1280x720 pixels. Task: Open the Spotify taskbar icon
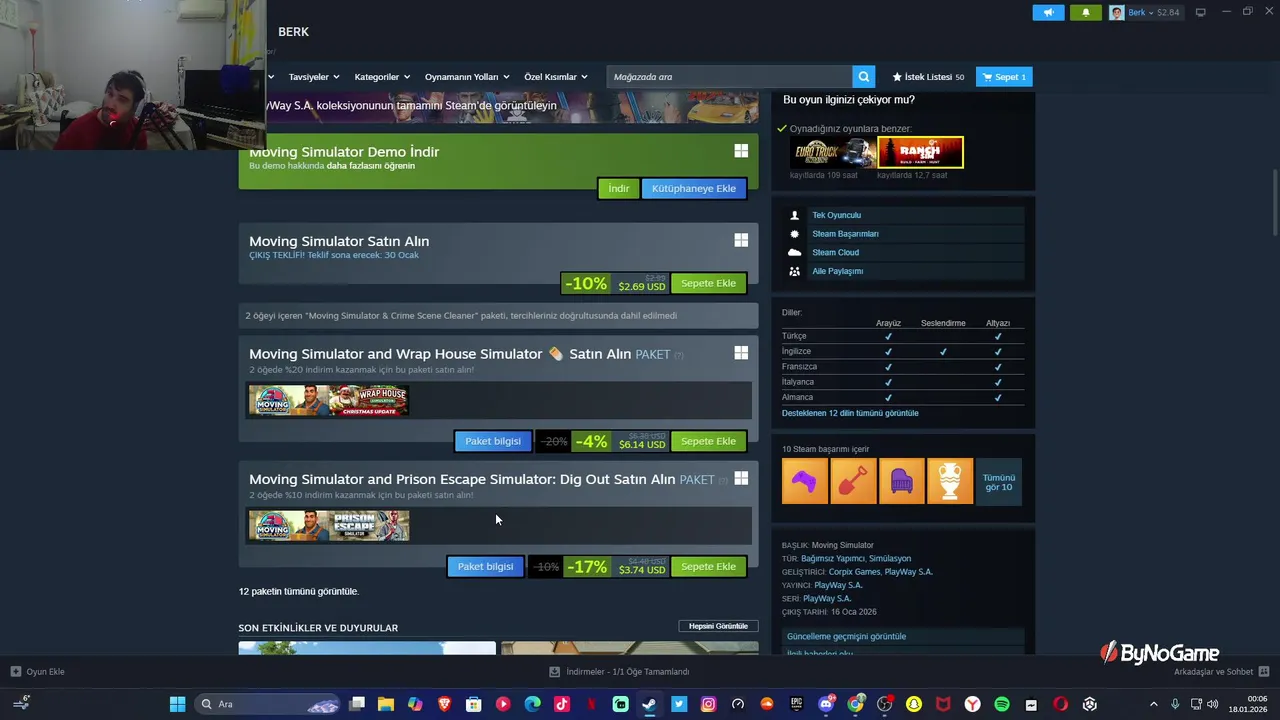pyautogui.click(x=1002, y=704)
